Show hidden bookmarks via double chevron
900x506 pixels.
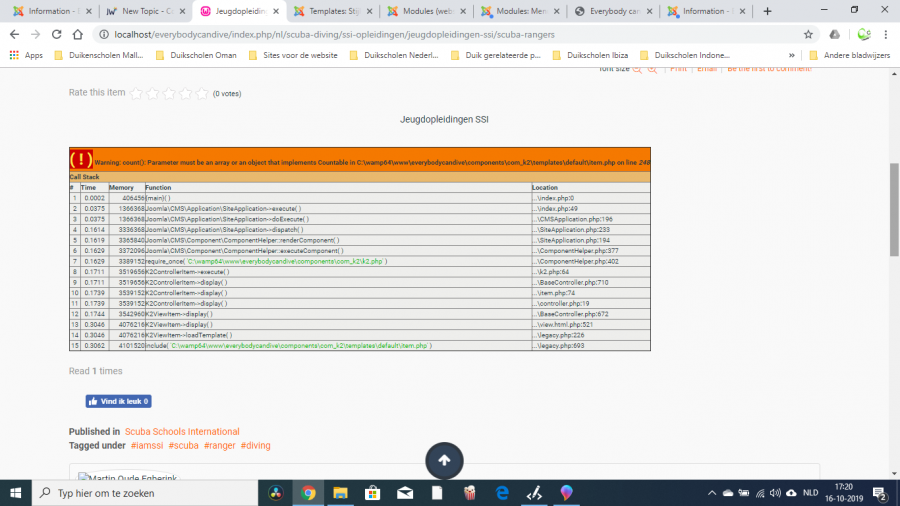coord(792,55)
